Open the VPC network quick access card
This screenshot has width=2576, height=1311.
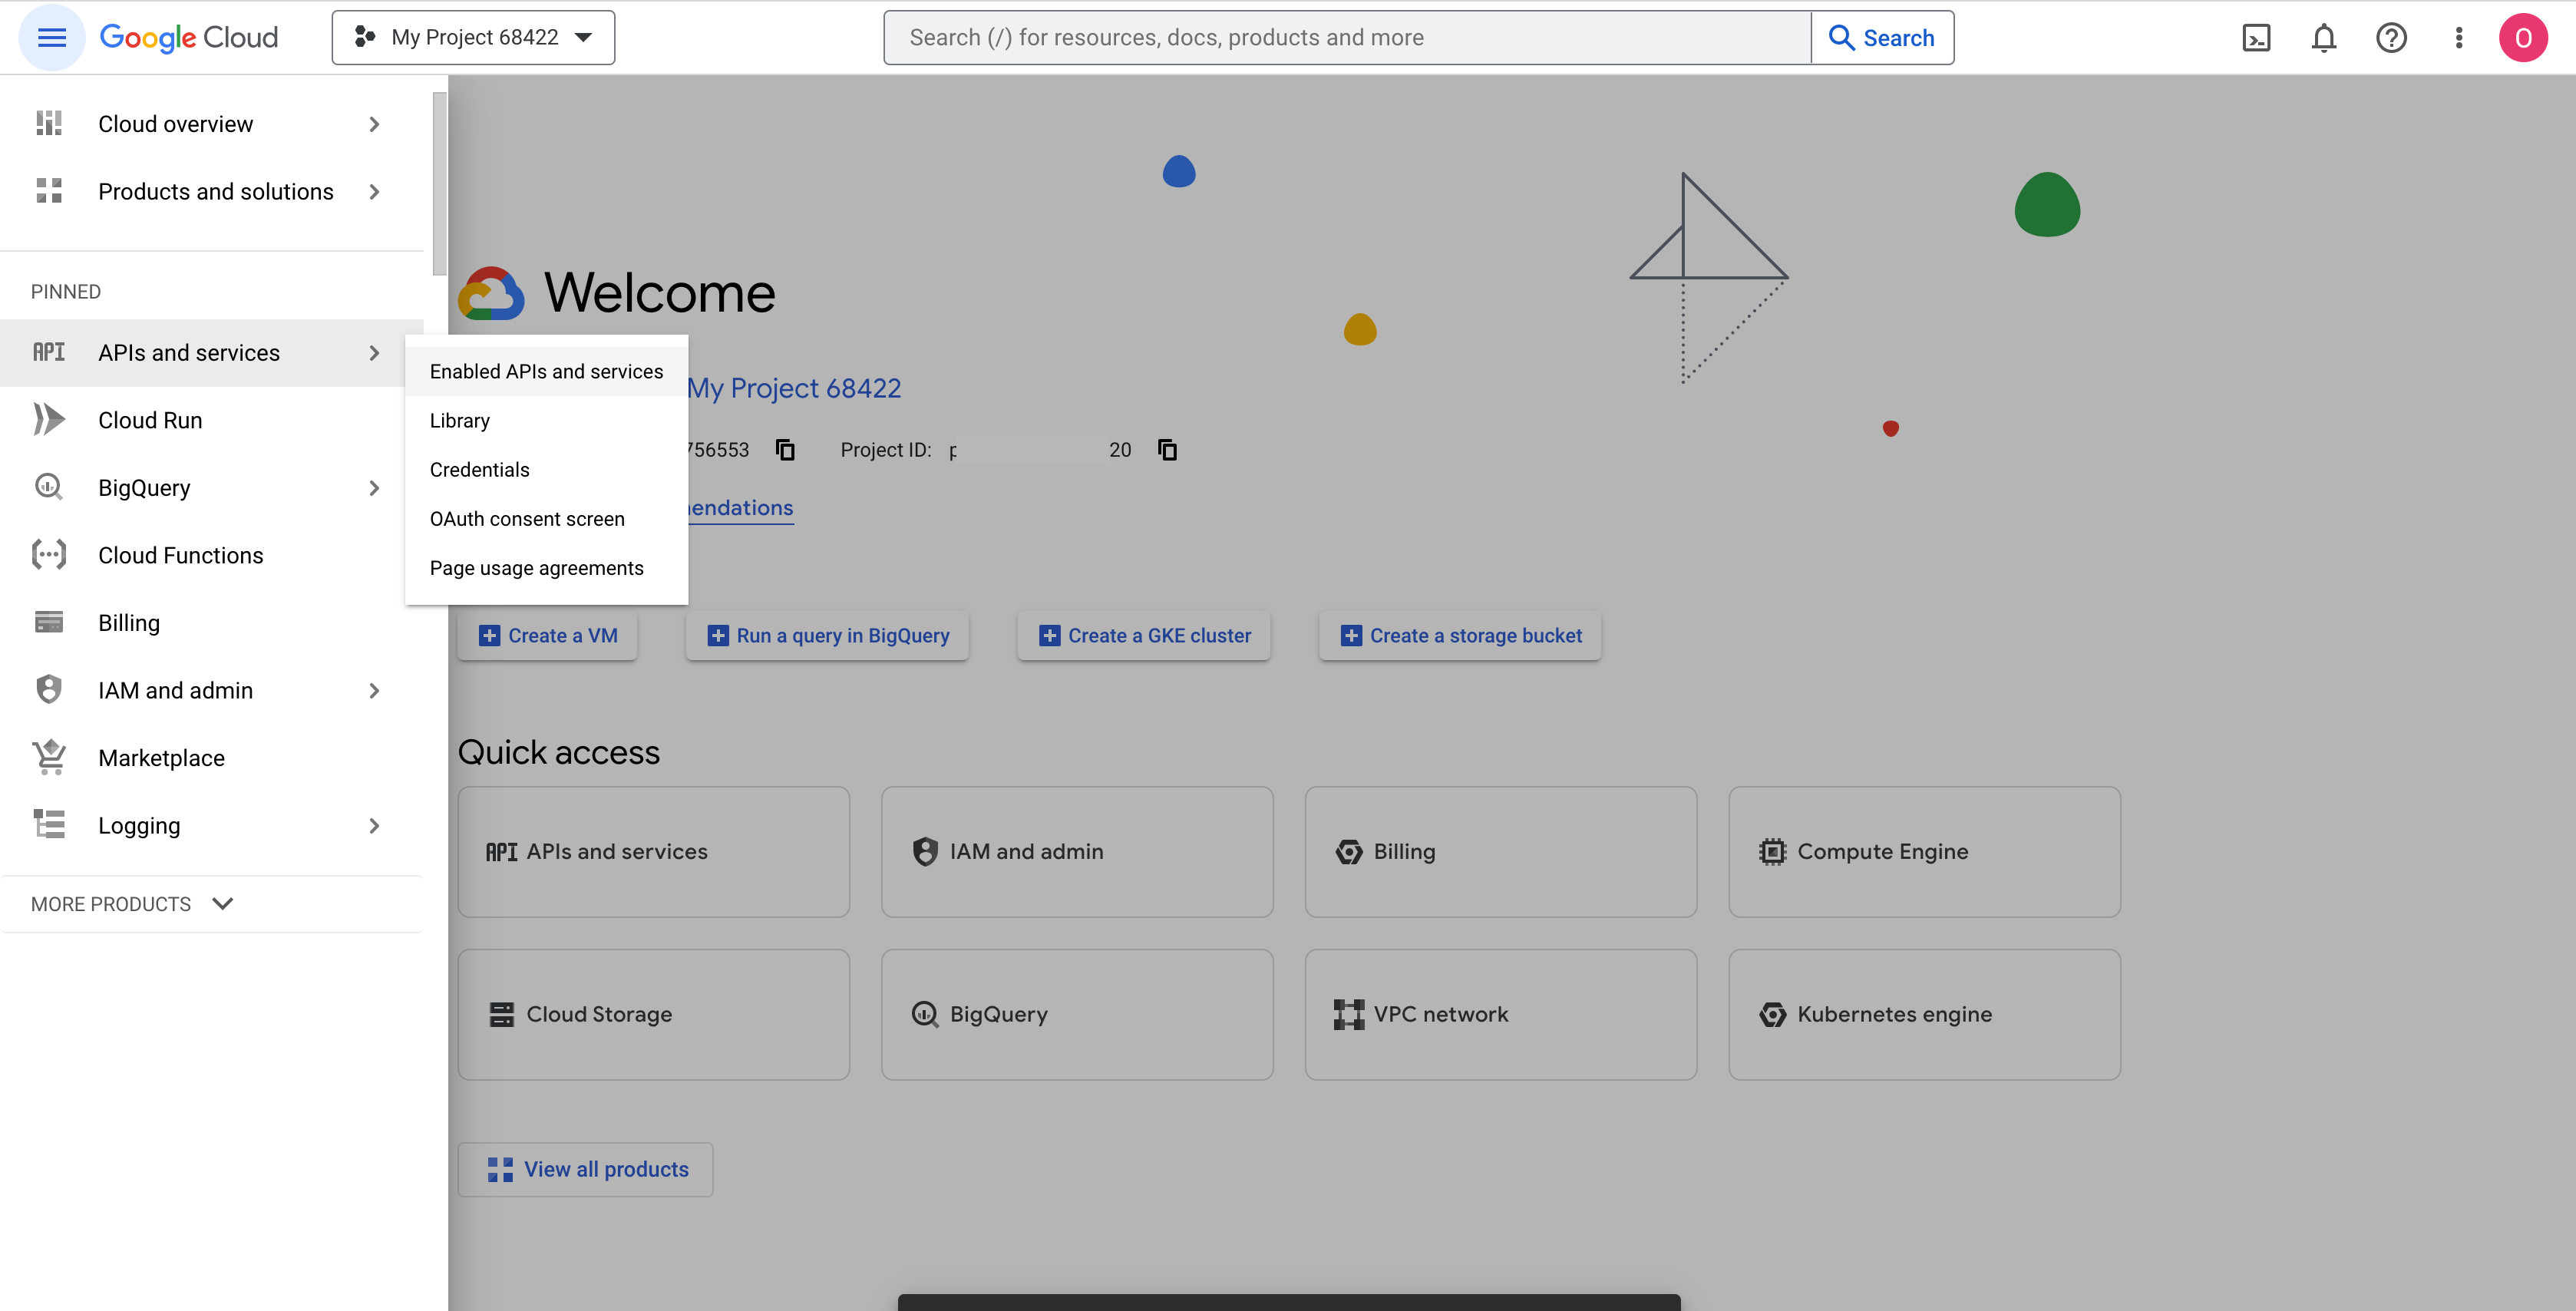(x=1501, y=1014)
